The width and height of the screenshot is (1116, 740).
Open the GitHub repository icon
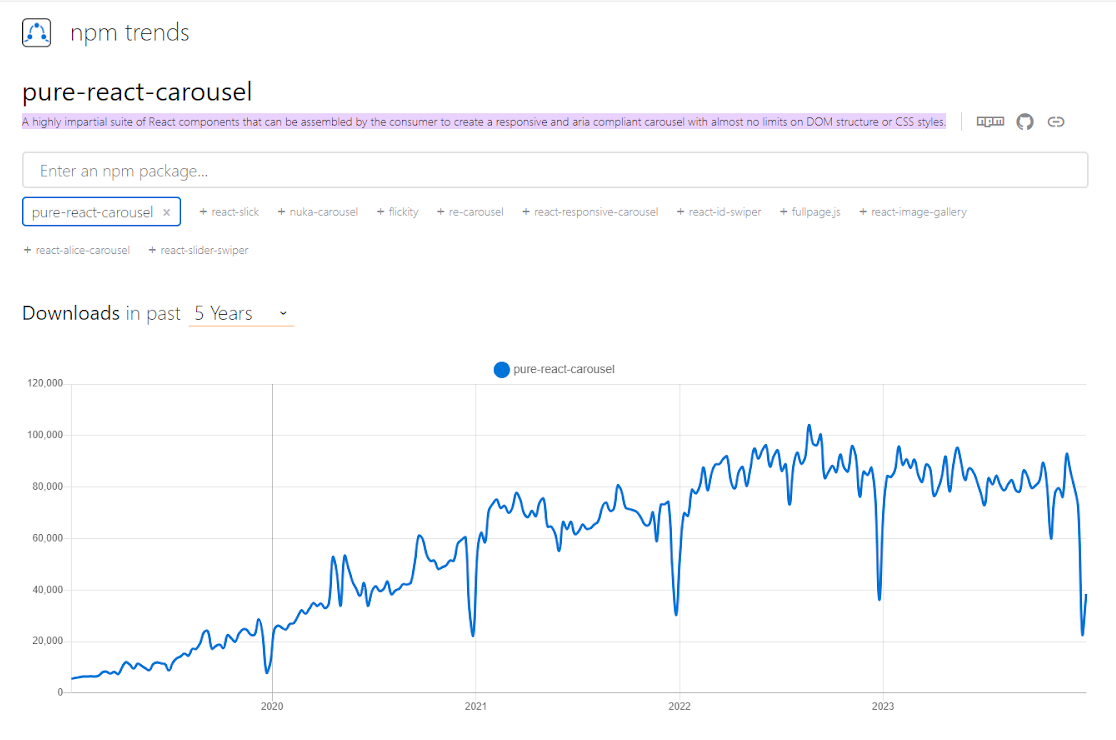point(1024,121)
